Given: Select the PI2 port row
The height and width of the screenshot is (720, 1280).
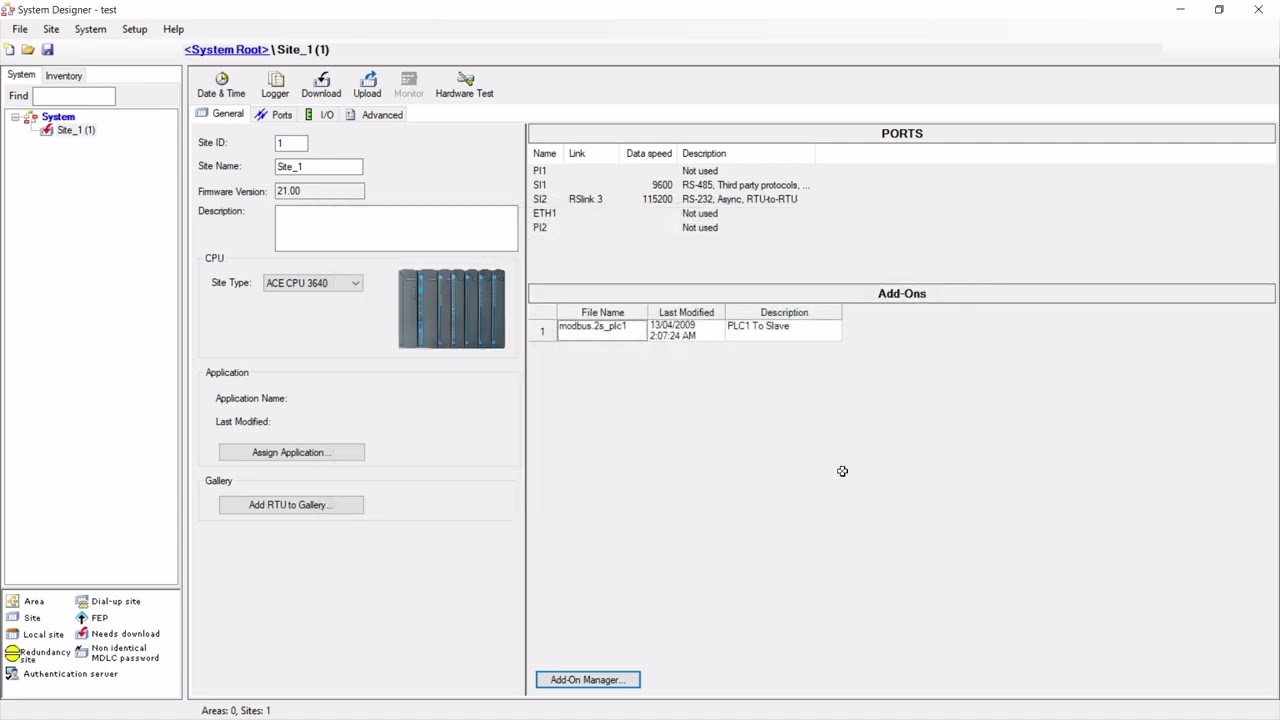Looking at the screenshot, I should [x=672, y=227].
